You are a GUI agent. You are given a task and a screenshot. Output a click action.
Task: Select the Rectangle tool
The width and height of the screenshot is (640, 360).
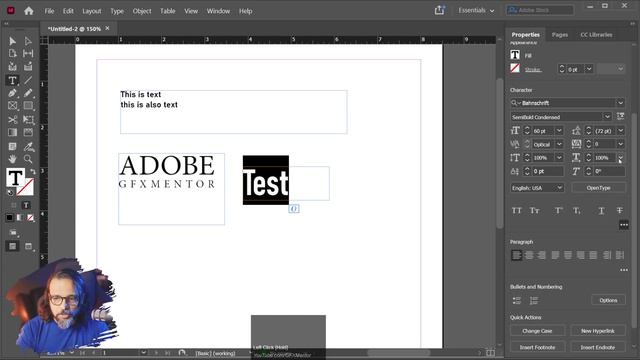pyautogui.click(x=28, y=106)
